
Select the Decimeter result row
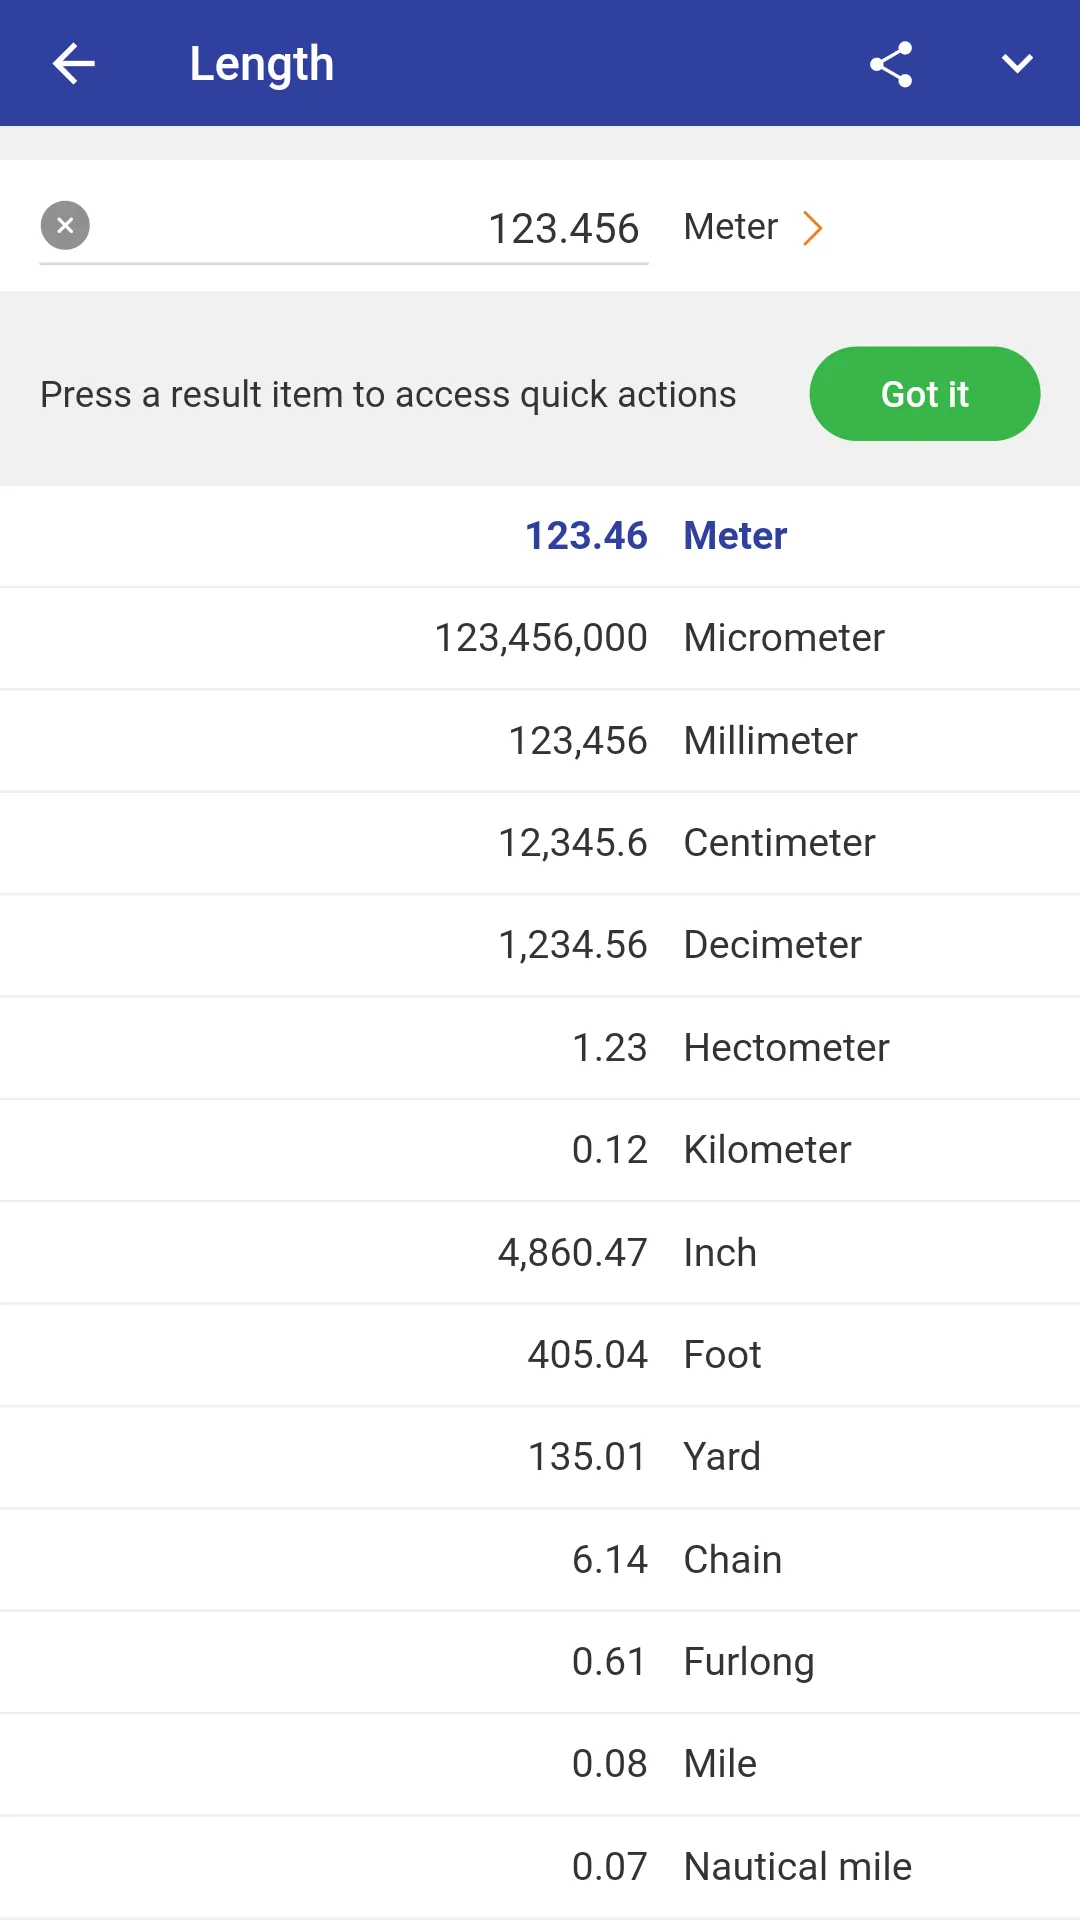(540, 945)
